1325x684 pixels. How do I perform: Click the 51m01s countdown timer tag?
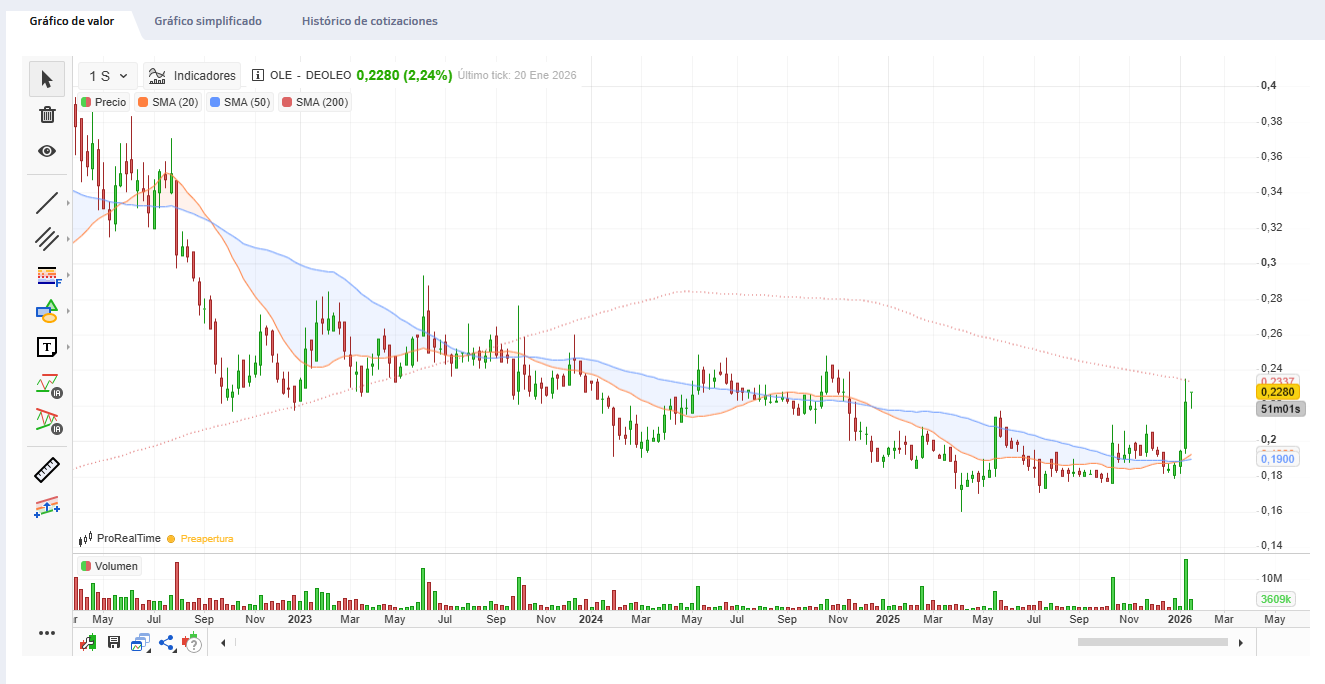coord(1280,408)
